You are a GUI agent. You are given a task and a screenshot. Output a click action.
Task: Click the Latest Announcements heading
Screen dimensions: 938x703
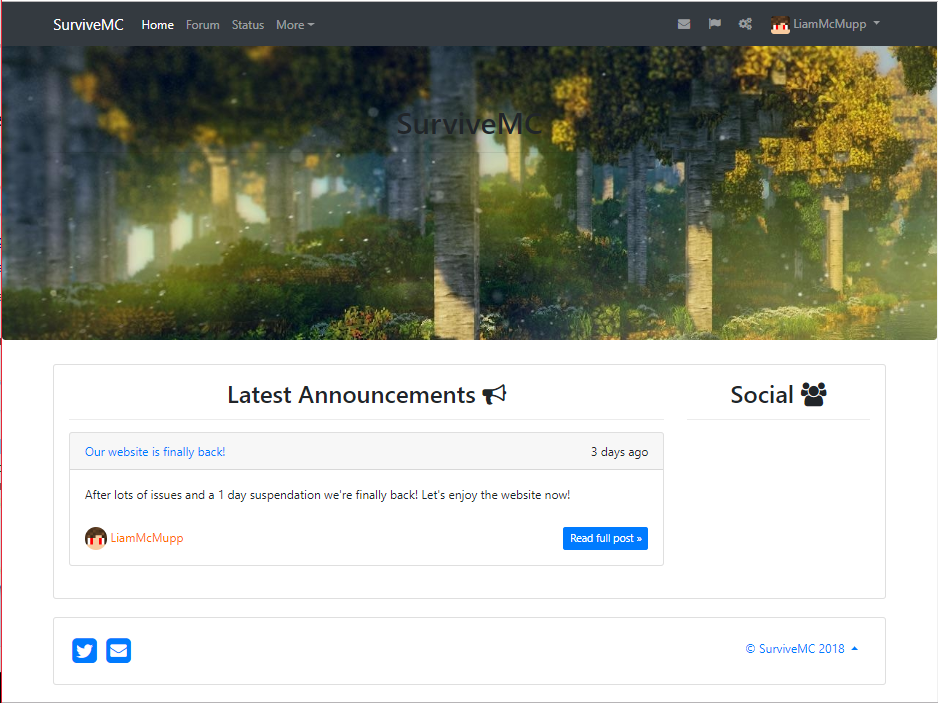click(x=351, y=395)
